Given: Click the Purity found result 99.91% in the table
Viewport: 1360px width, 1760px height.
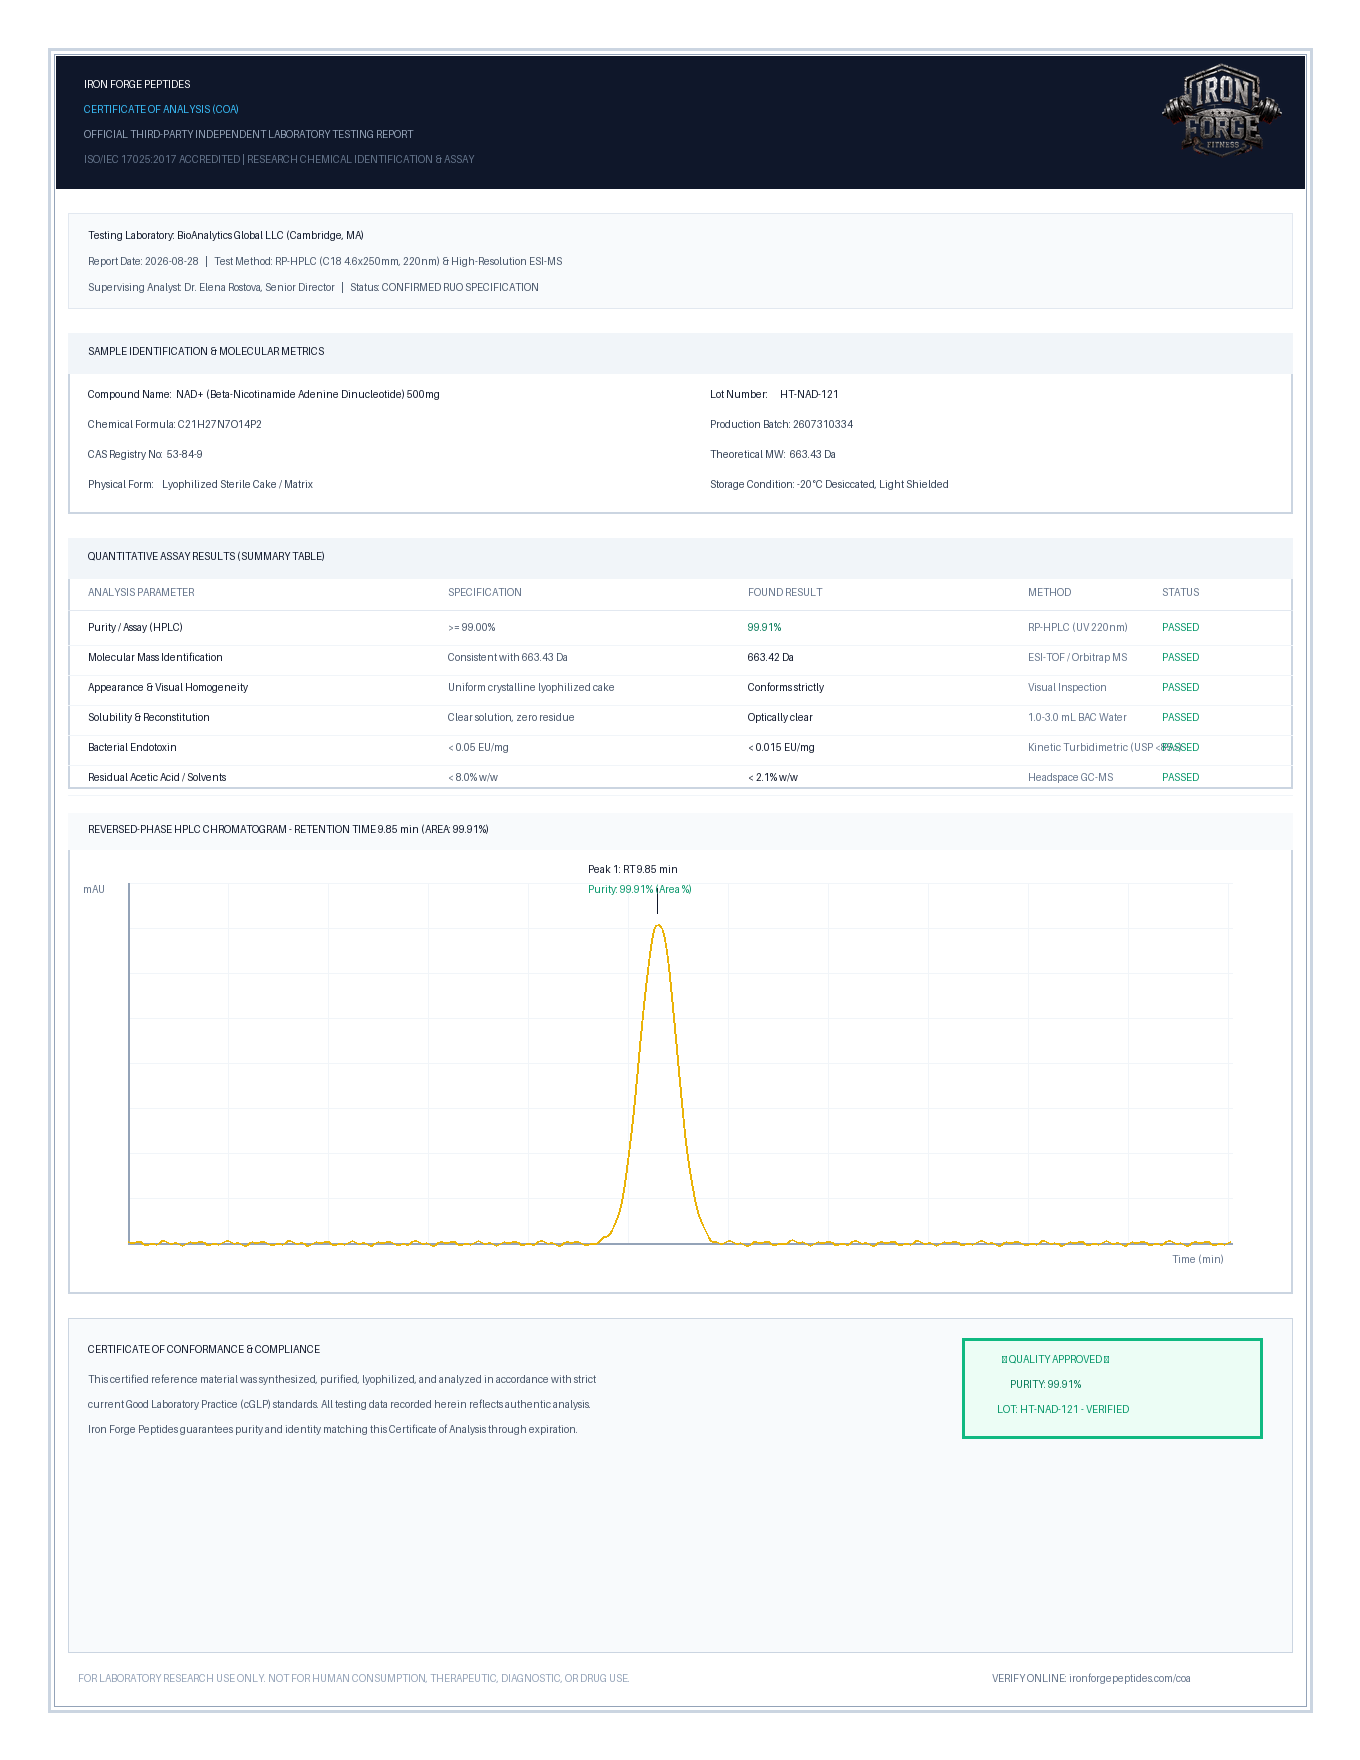Looking at the screenshot, I should click(x=764, y=627).
